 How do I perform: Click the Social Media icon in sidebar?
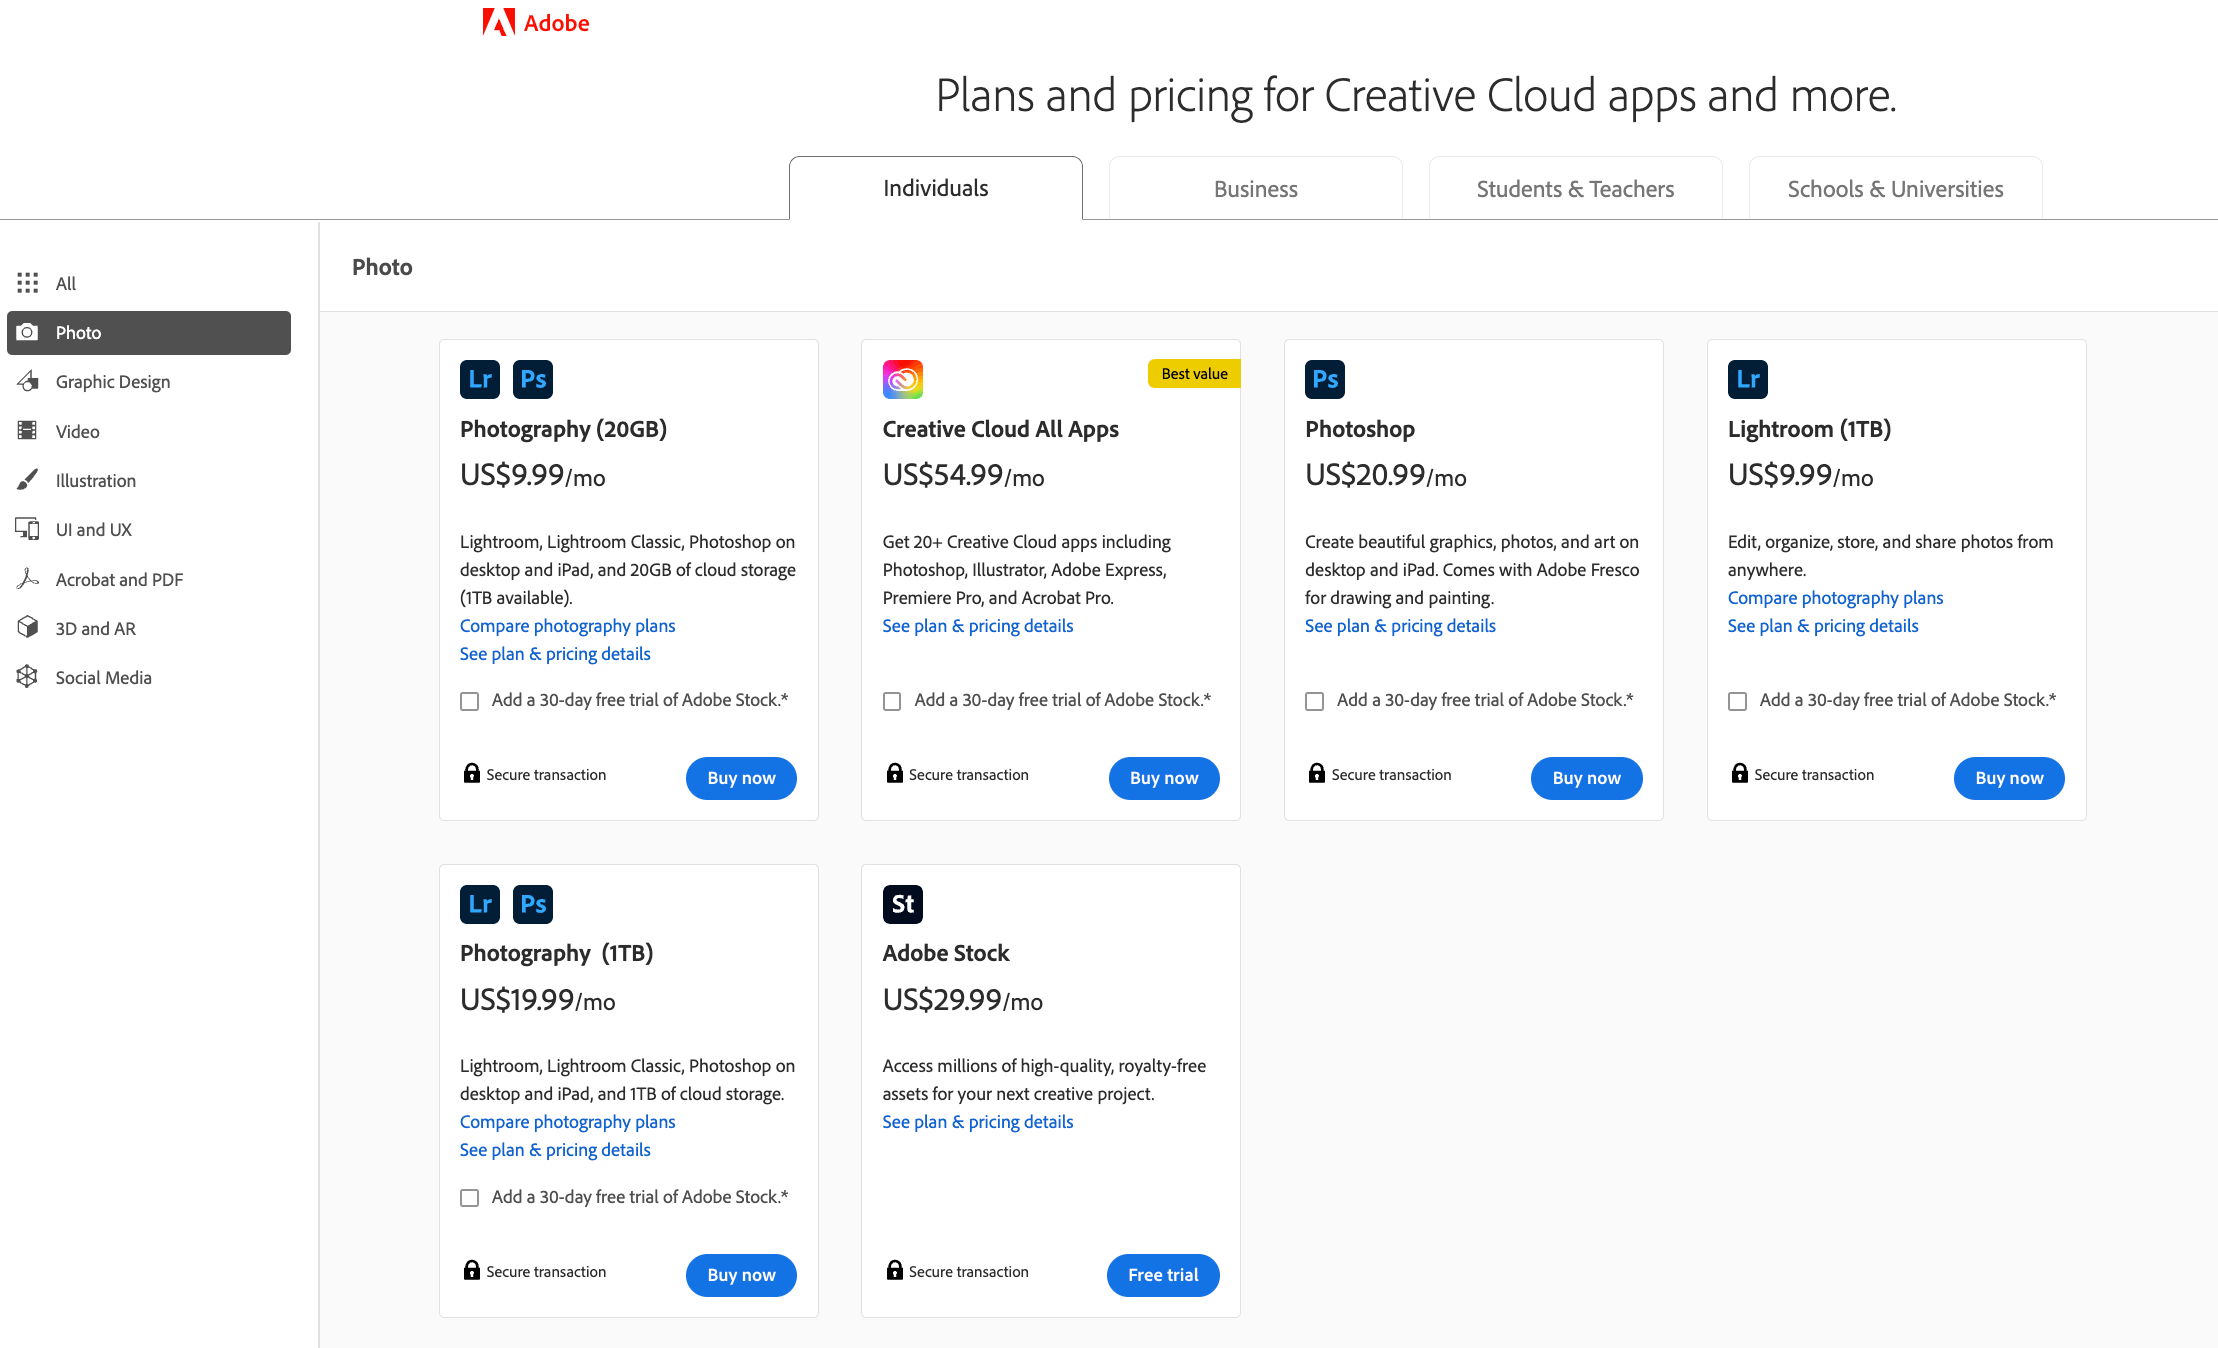pos(28,677)
